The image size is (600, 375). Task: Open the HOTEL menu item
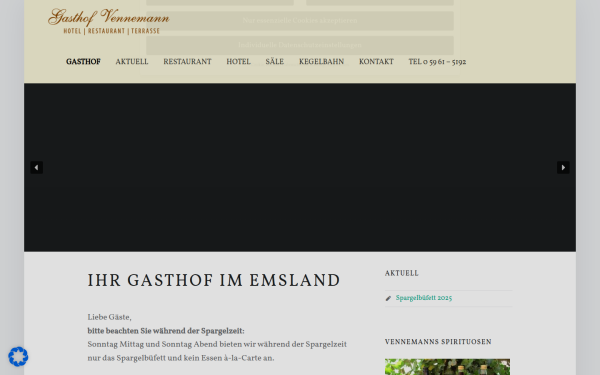pyautogui.click(x=238, y=62)
